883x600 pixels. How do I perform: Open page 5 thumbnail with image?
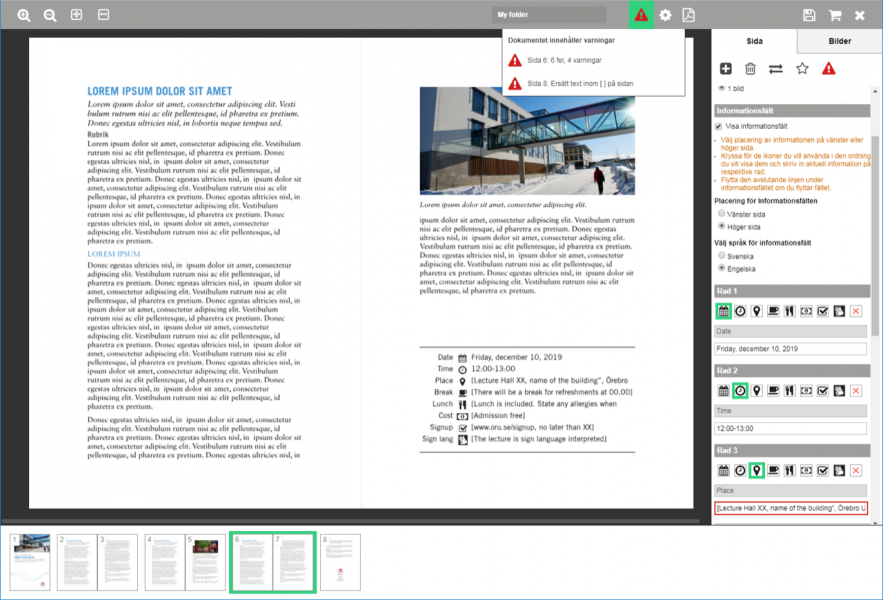click(x=206, y=562)
